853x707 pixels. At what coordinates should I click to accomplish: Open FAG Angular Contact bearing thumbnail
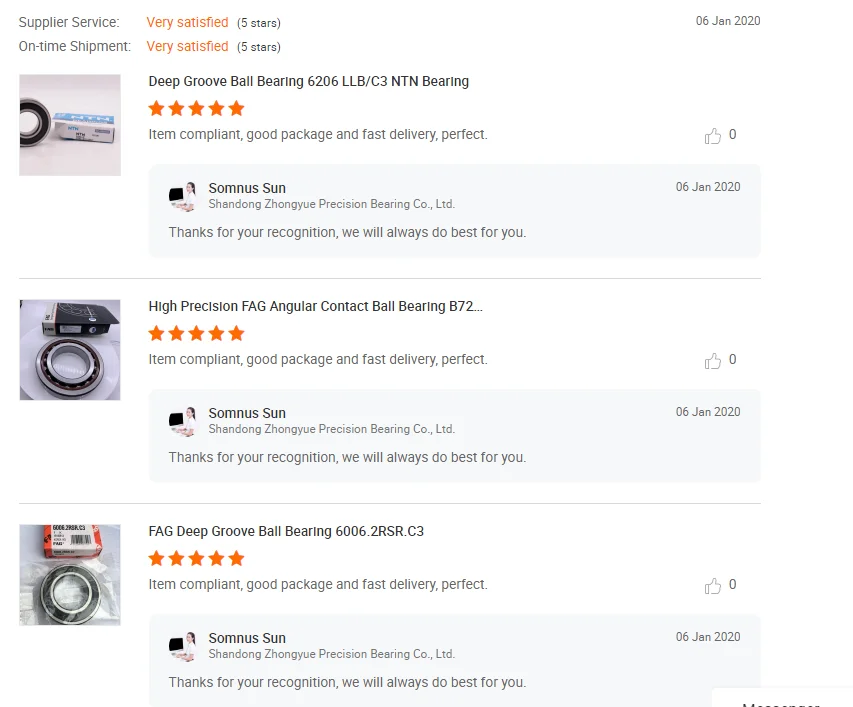point(70,350)
